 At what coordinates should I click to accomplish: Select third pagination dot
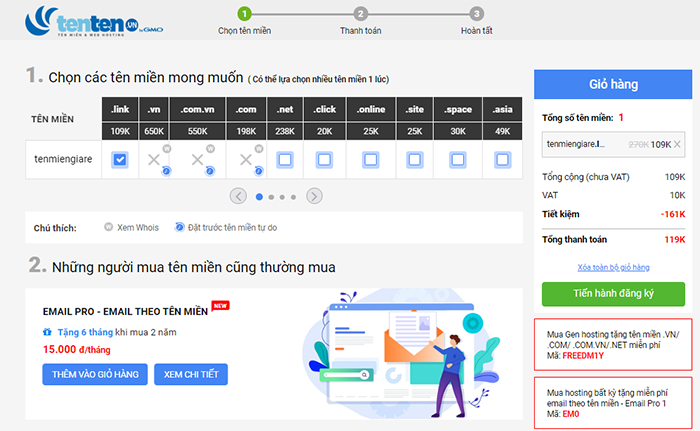tap(282, 197)
